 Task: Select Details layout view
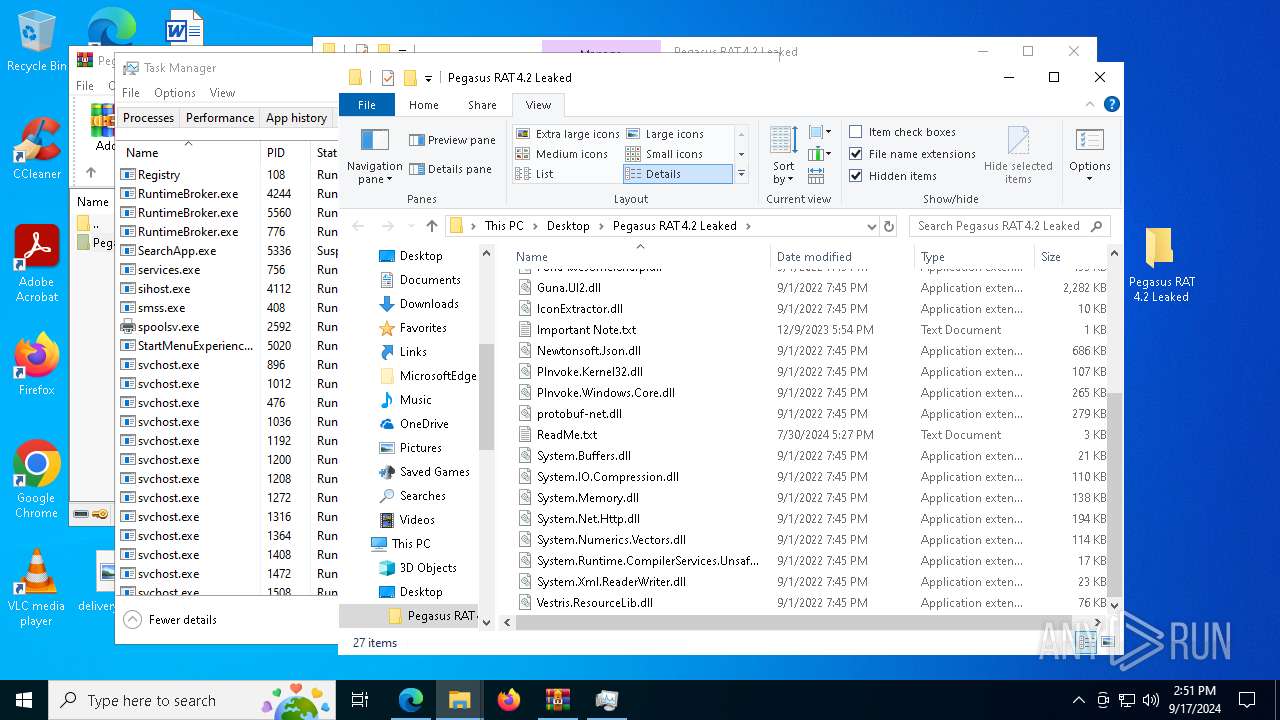click(x=677, y=174)
